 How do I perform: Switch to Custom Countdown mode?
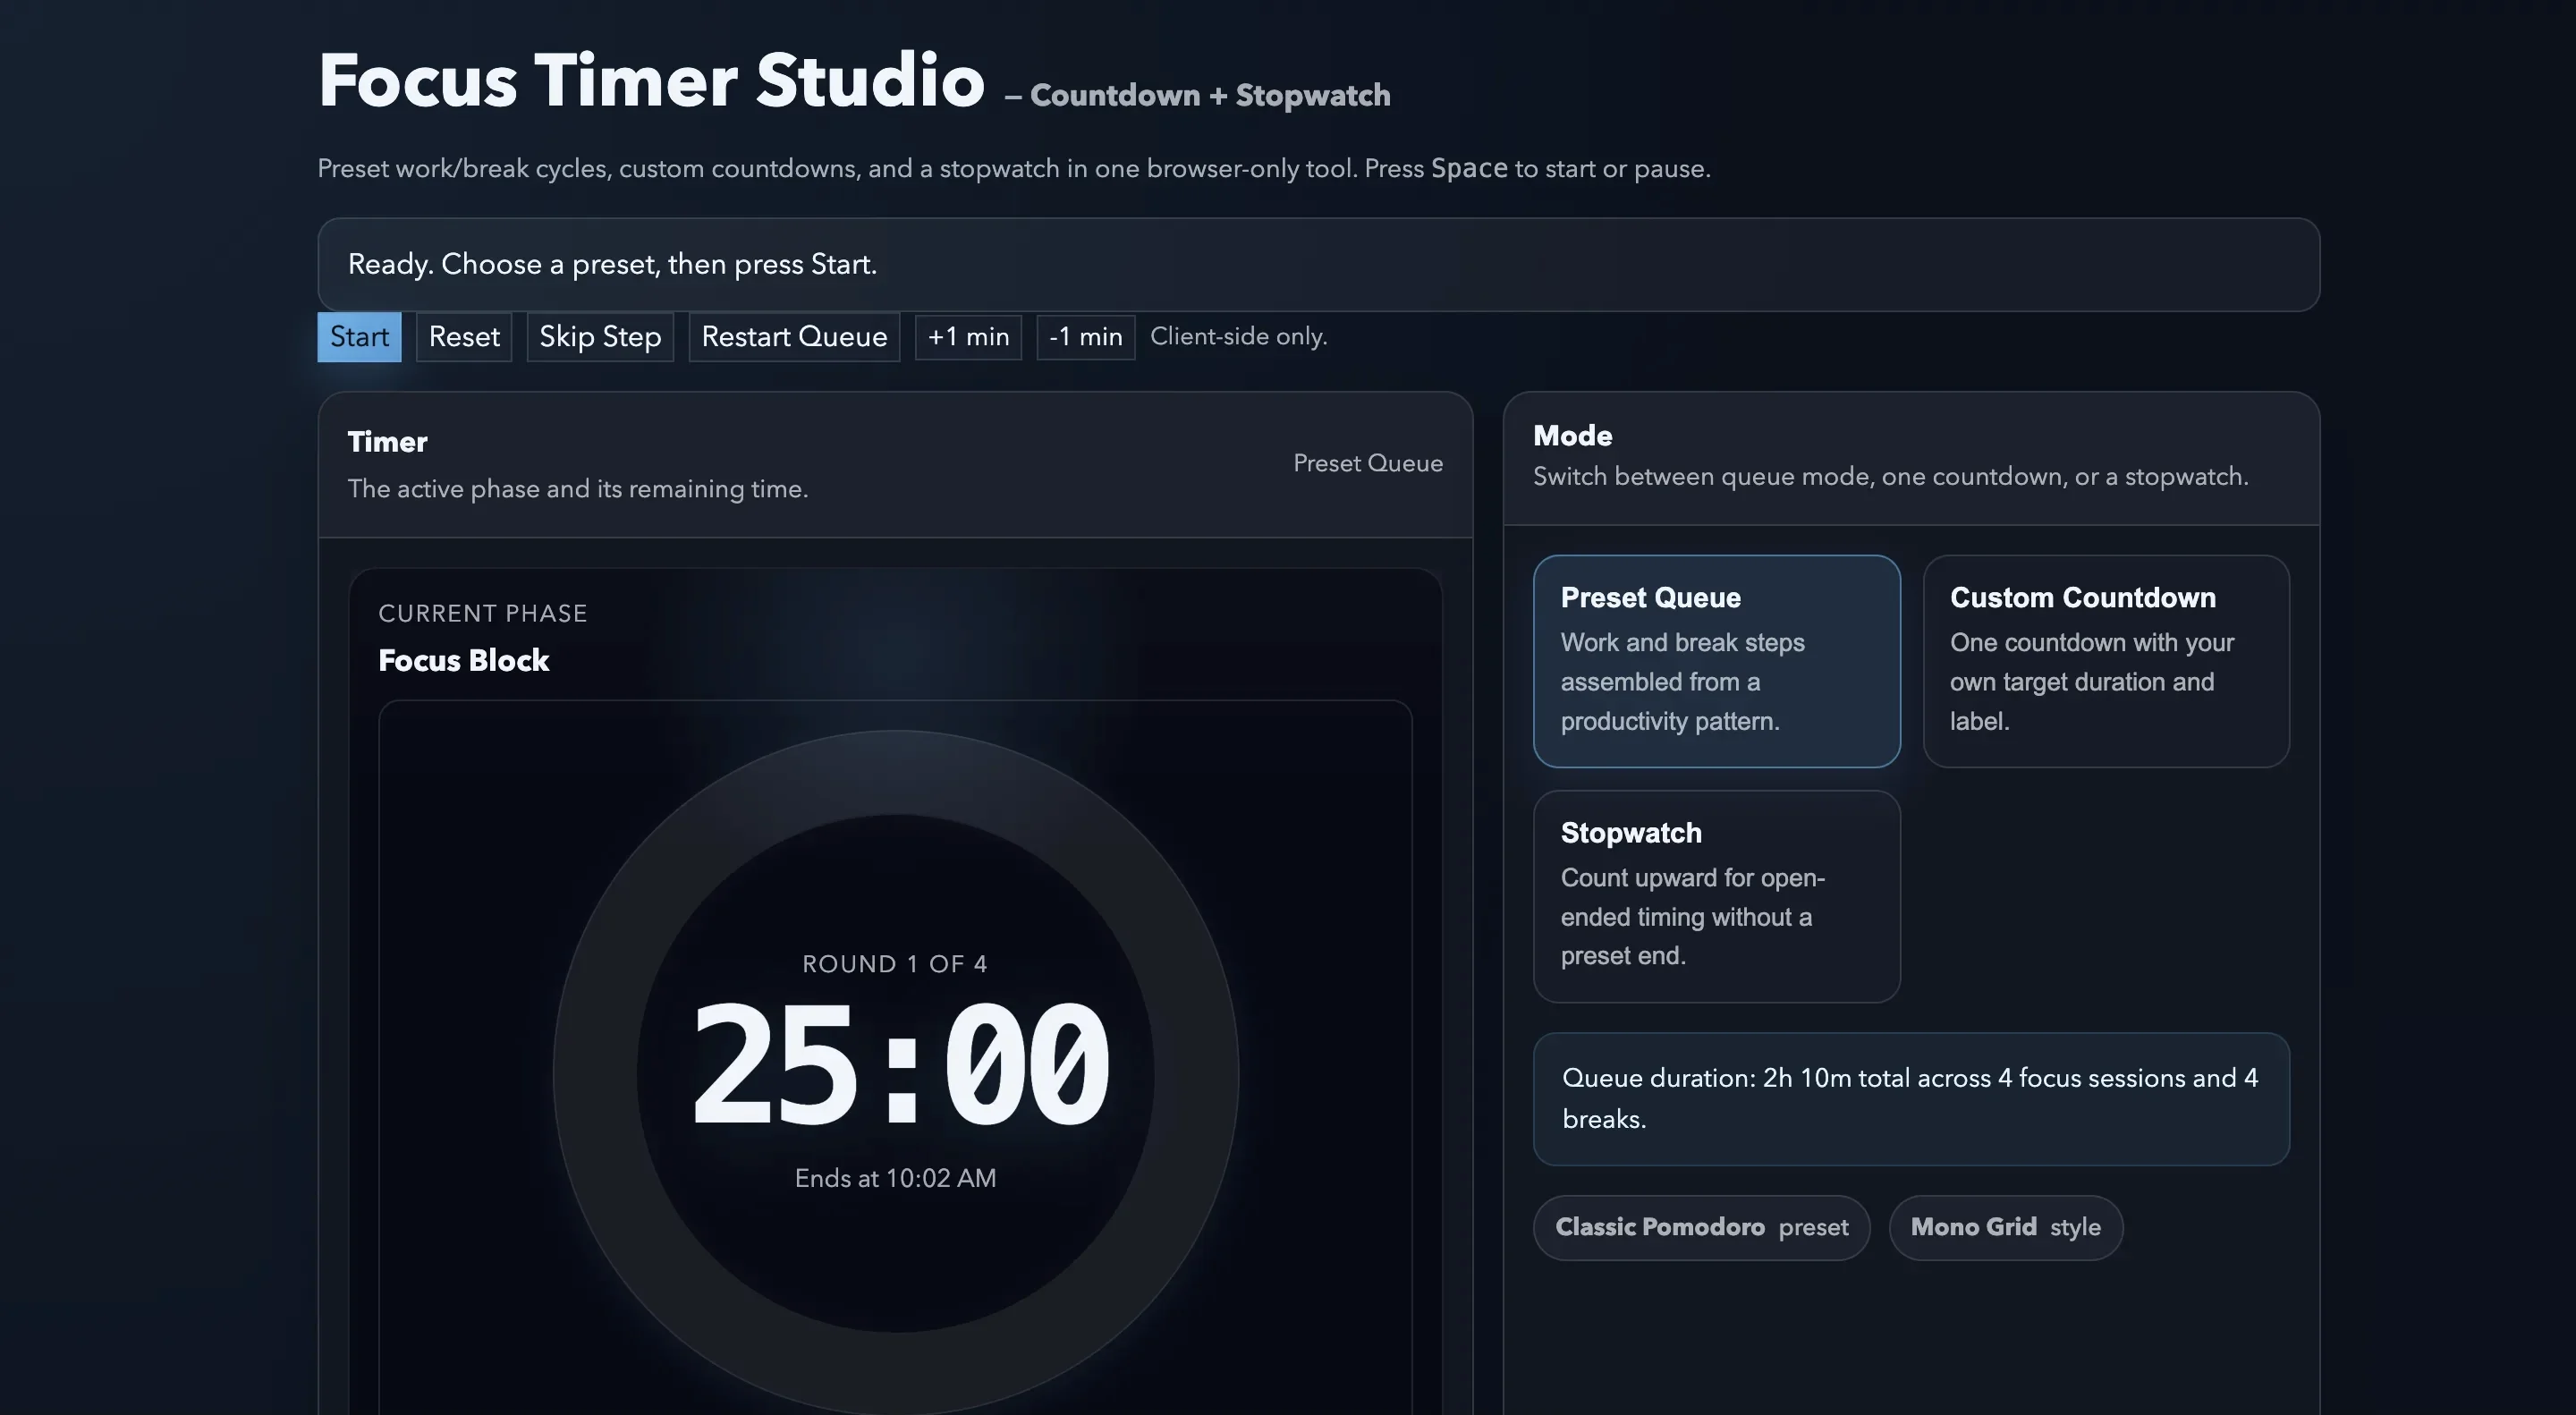click(2105, 660)
